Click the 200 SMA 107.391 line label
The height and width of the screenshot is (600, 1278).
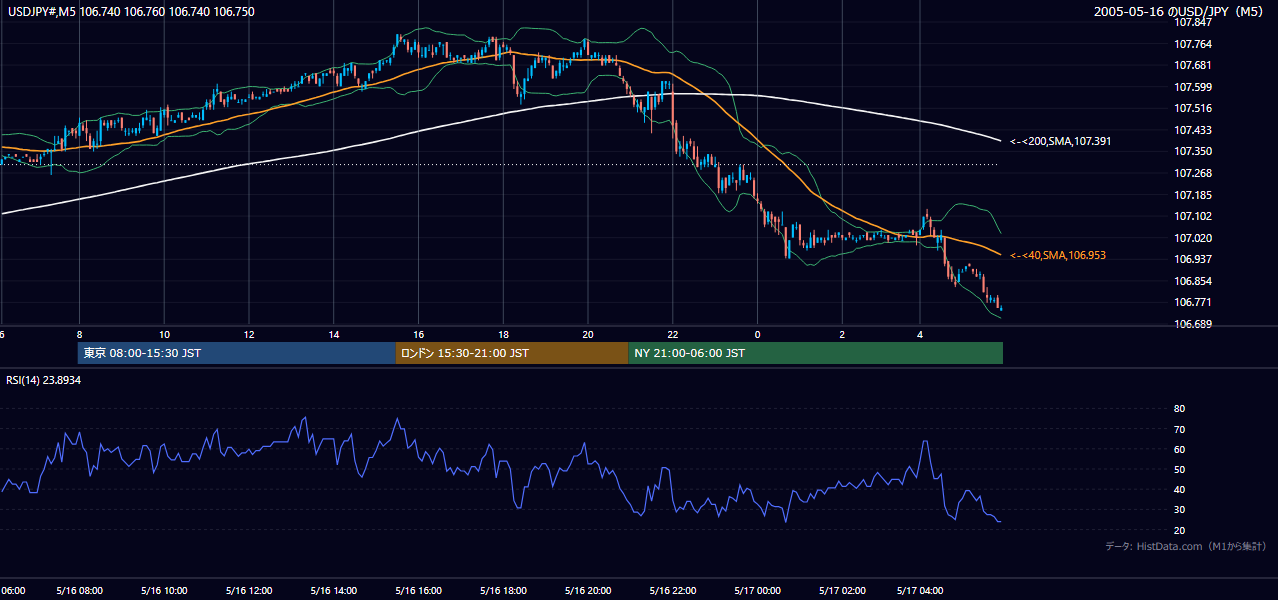point(1060,142)
